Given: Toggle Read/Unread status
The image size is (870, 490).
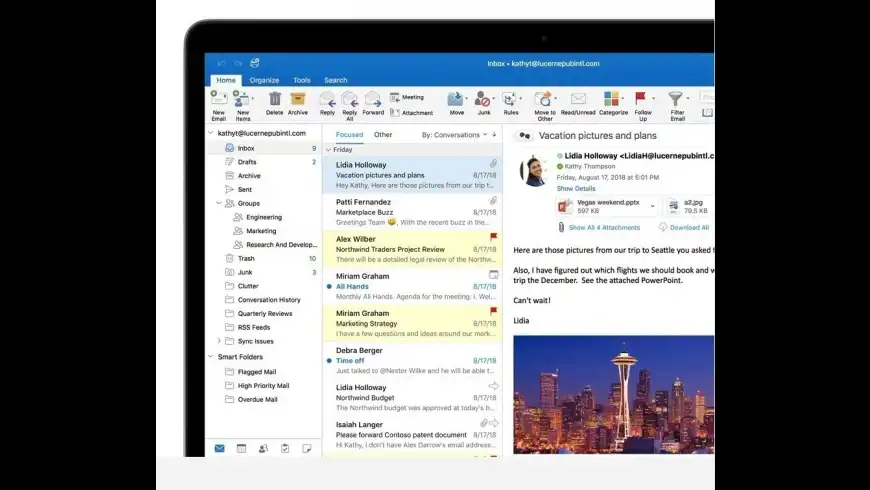Looking at the screenshot, I should coord(578,103).
